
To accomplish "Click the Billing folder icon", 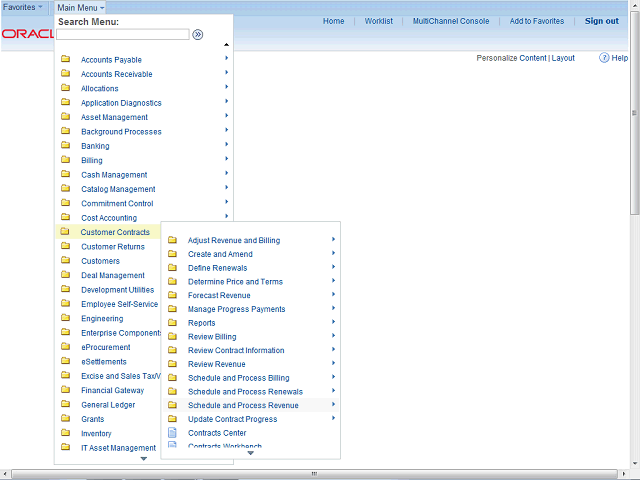I will 65,160.
